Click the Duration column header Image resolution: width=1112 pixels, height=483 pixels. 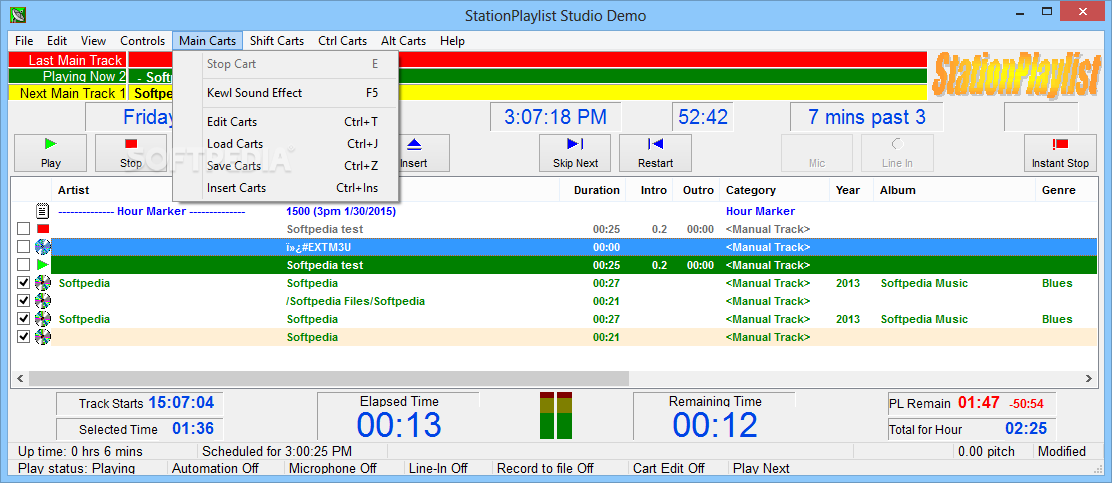(x=594, y=190)
